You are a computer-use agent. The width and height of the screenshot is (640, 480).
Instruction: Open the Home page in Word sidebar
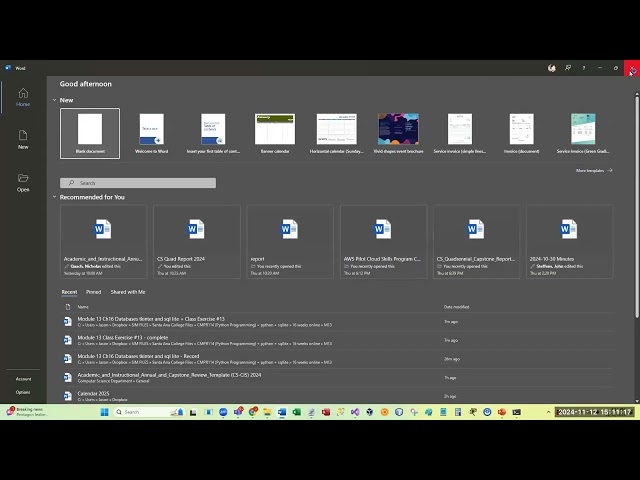[23, 97]
